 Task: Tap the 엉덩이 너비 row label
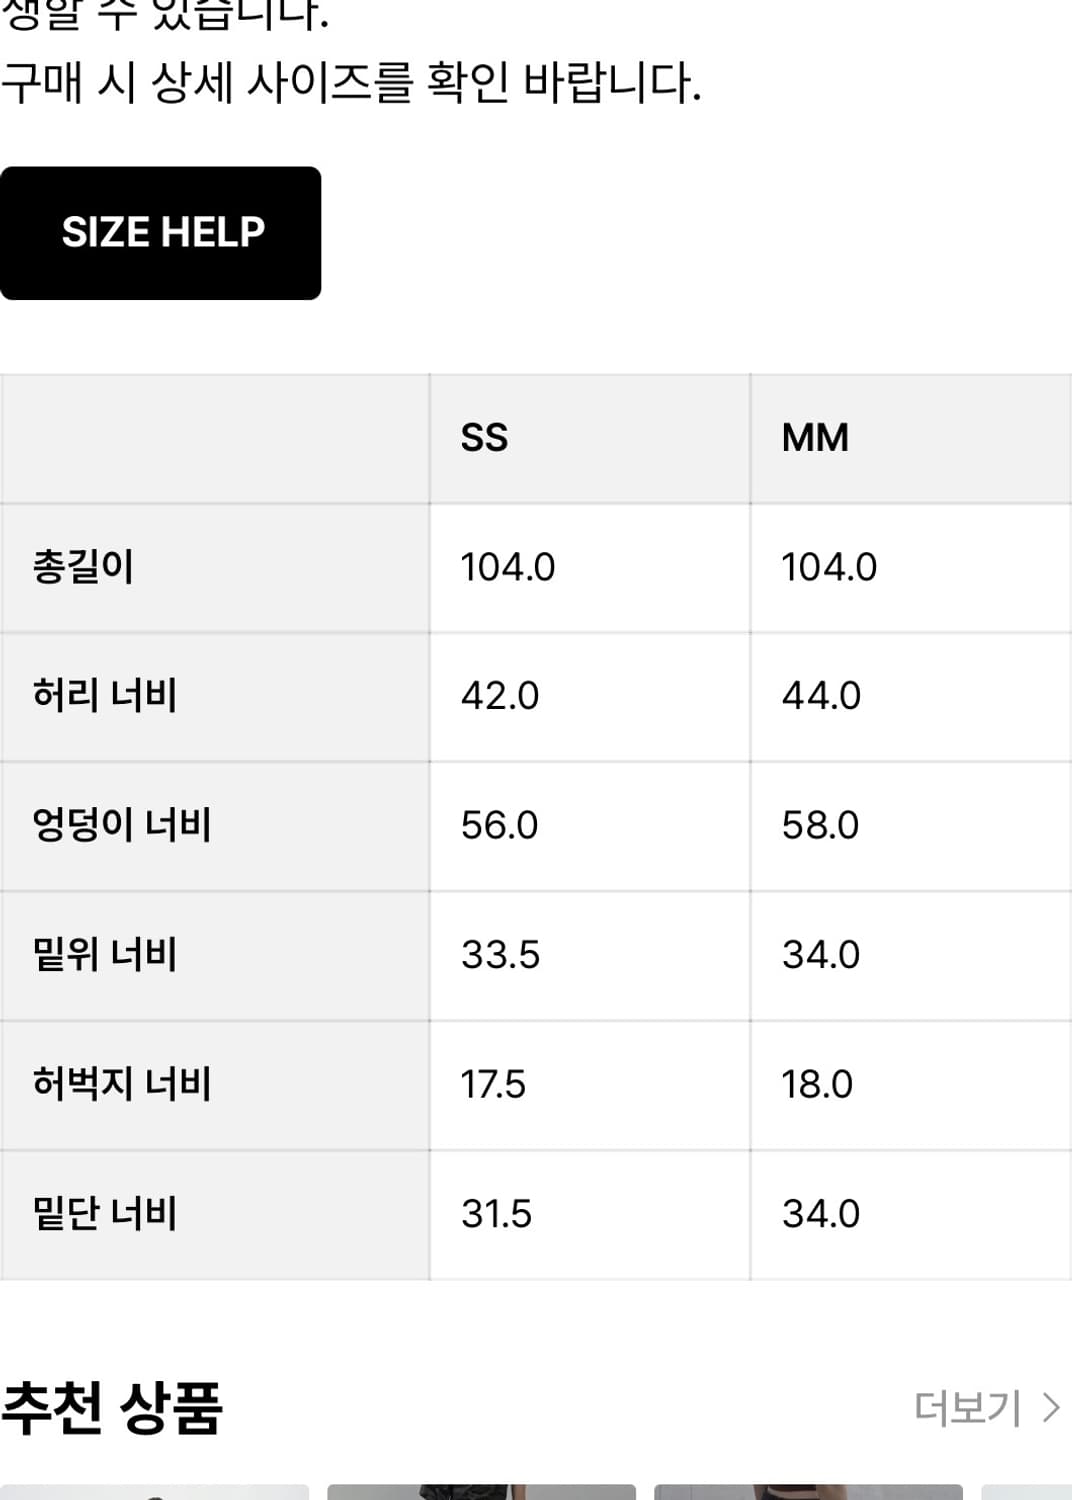[122, 825]
